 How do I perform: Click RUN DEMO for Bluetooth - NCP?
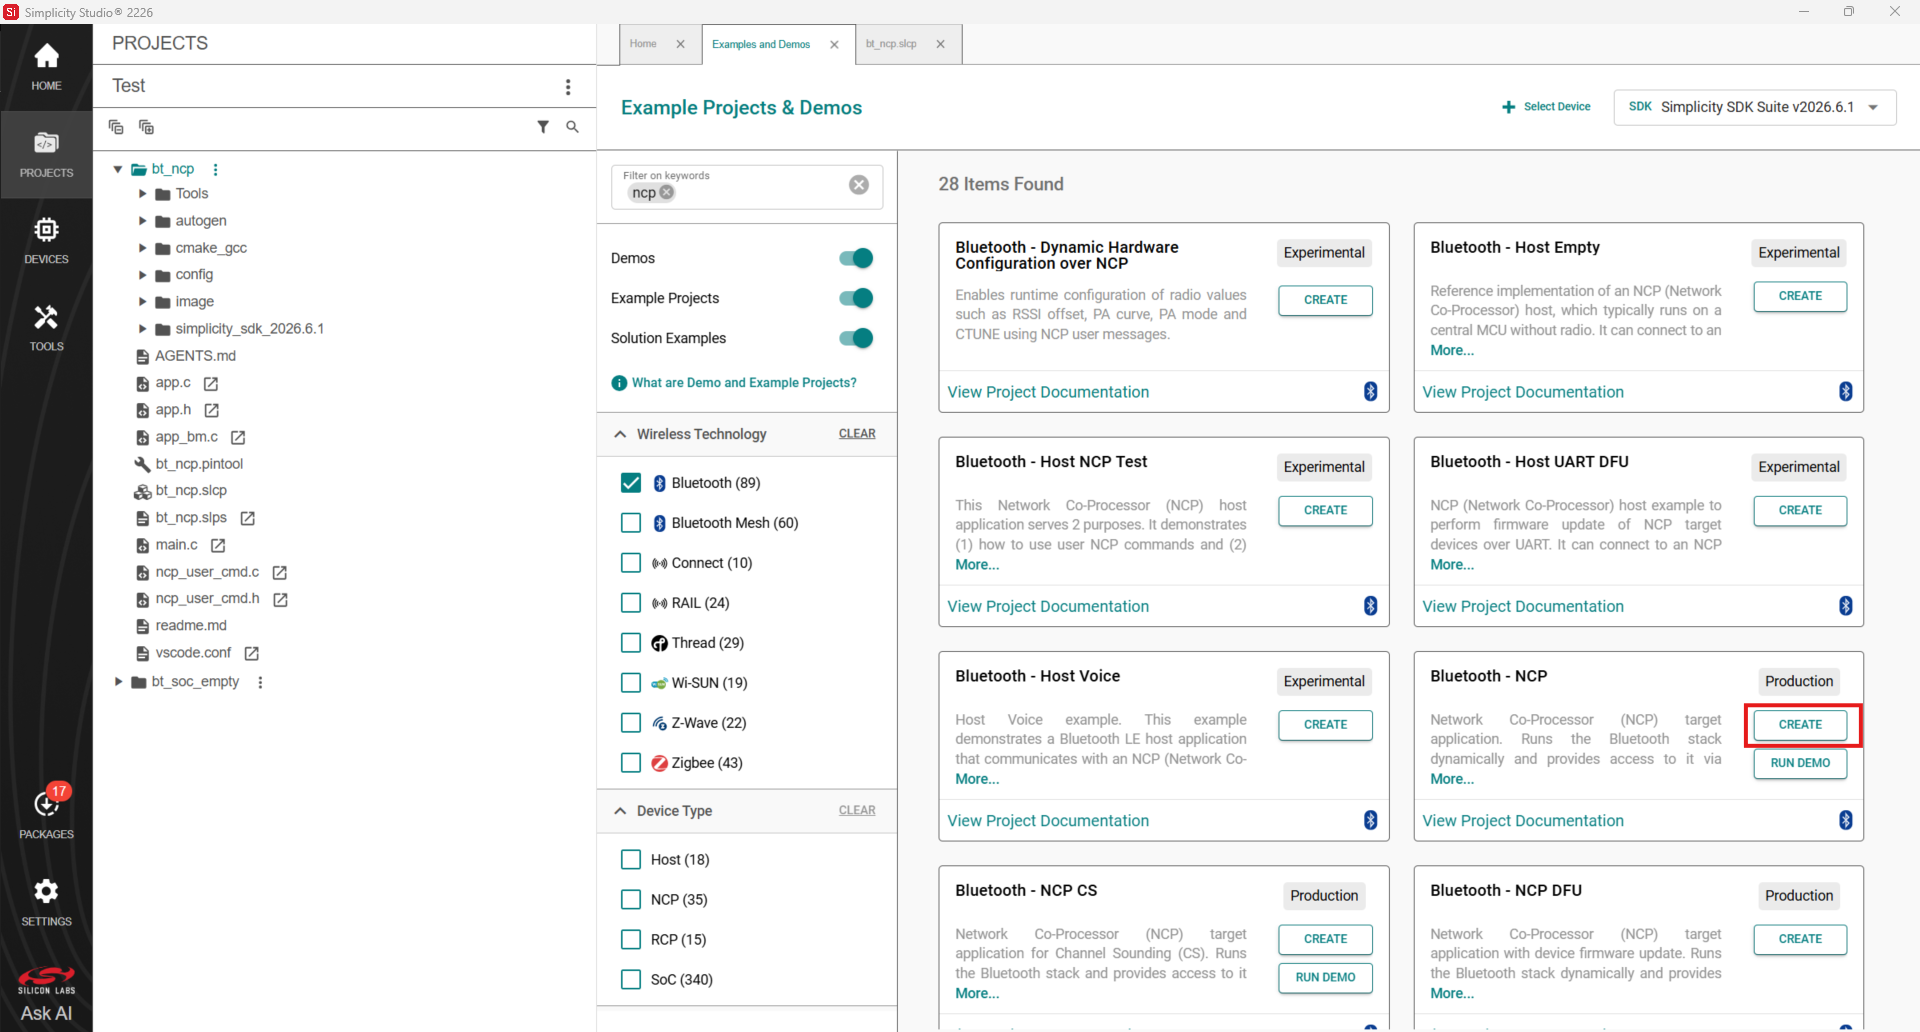1800,763
